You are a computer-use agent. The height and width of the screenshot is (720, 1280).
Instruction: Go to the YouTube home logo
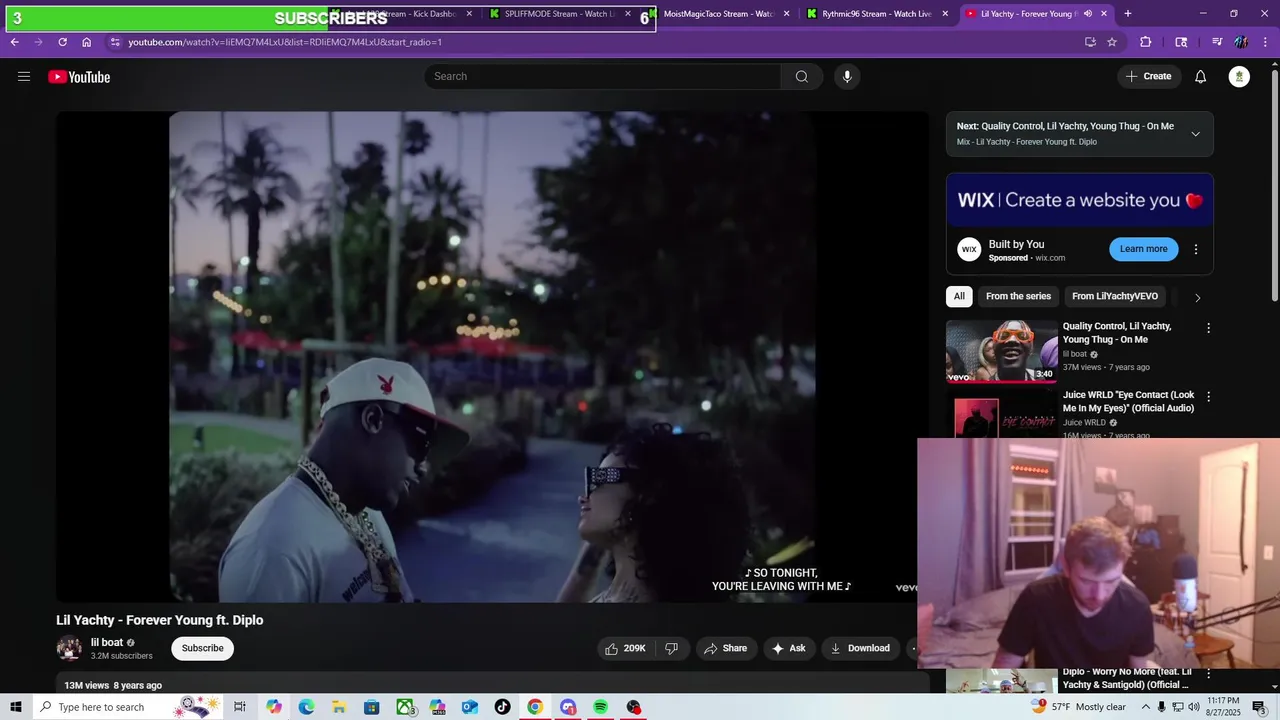tap(79, 77)
